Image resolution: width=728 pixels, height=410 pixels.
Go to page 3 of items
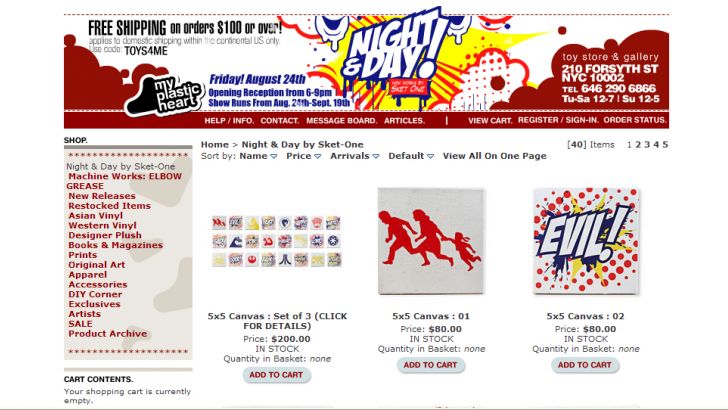(647, 145)
